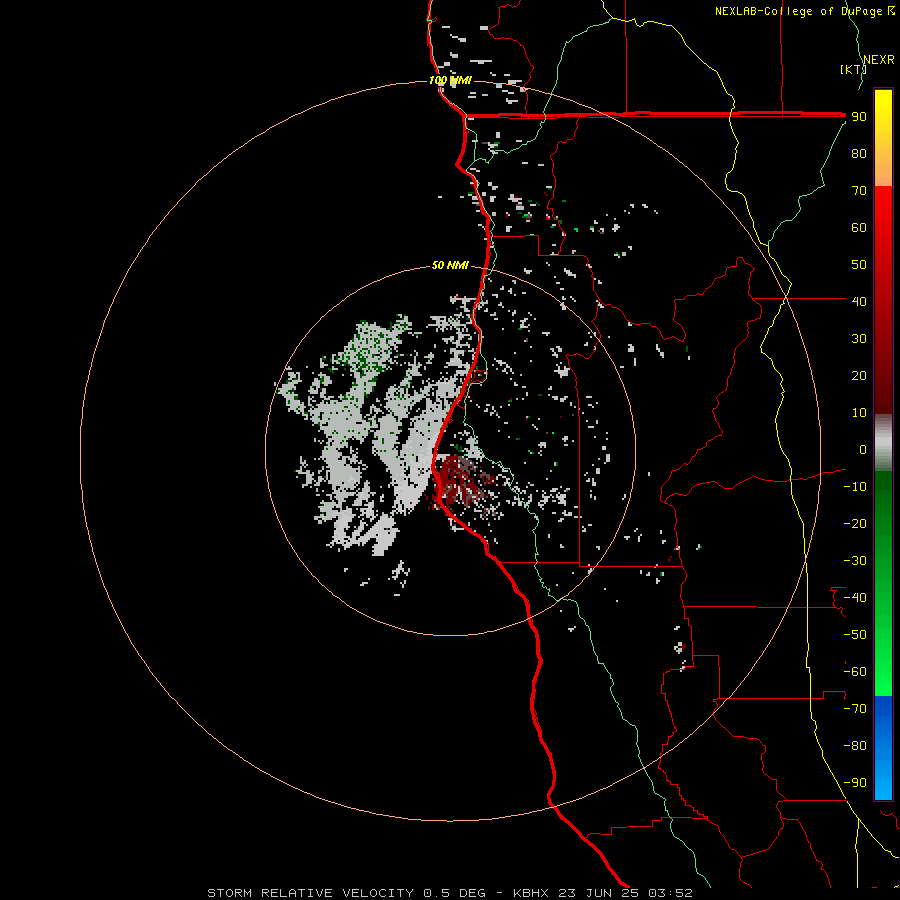Click the [KT] units label above color bar
This screenshot has width=900, height=900.
853,69
